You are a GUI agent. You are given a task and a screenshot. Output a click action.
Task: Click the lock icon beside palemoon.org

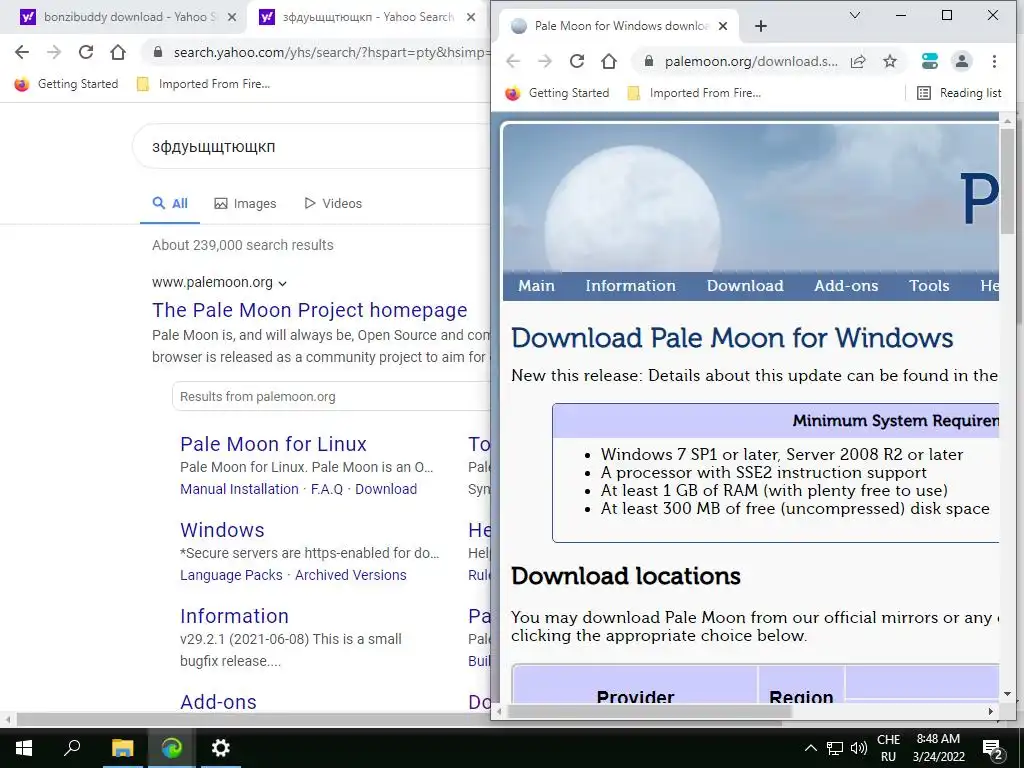(648, 61)
